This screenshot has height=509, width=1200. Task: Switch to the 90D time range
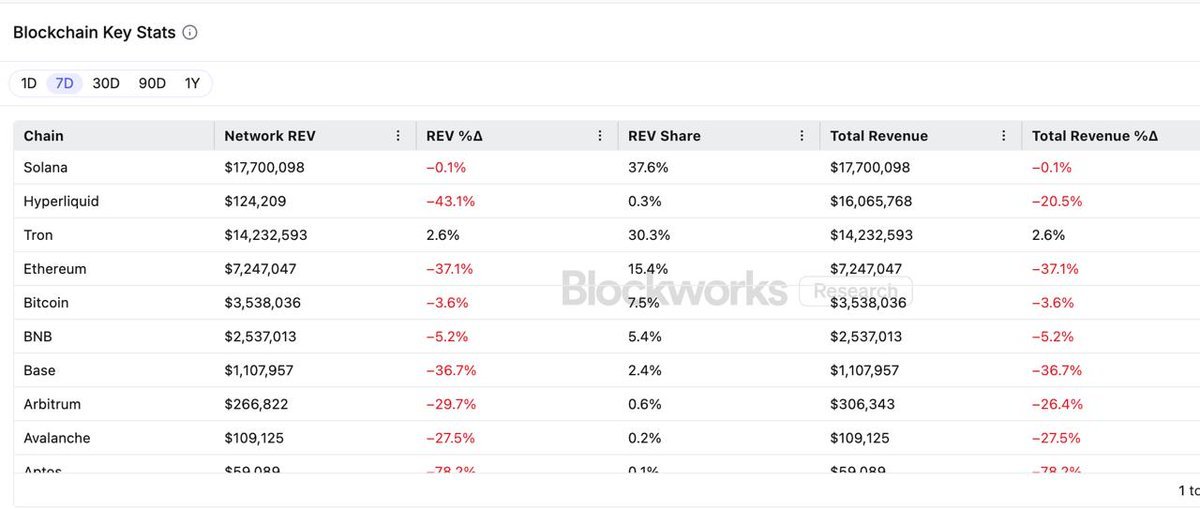coord(152,83)
